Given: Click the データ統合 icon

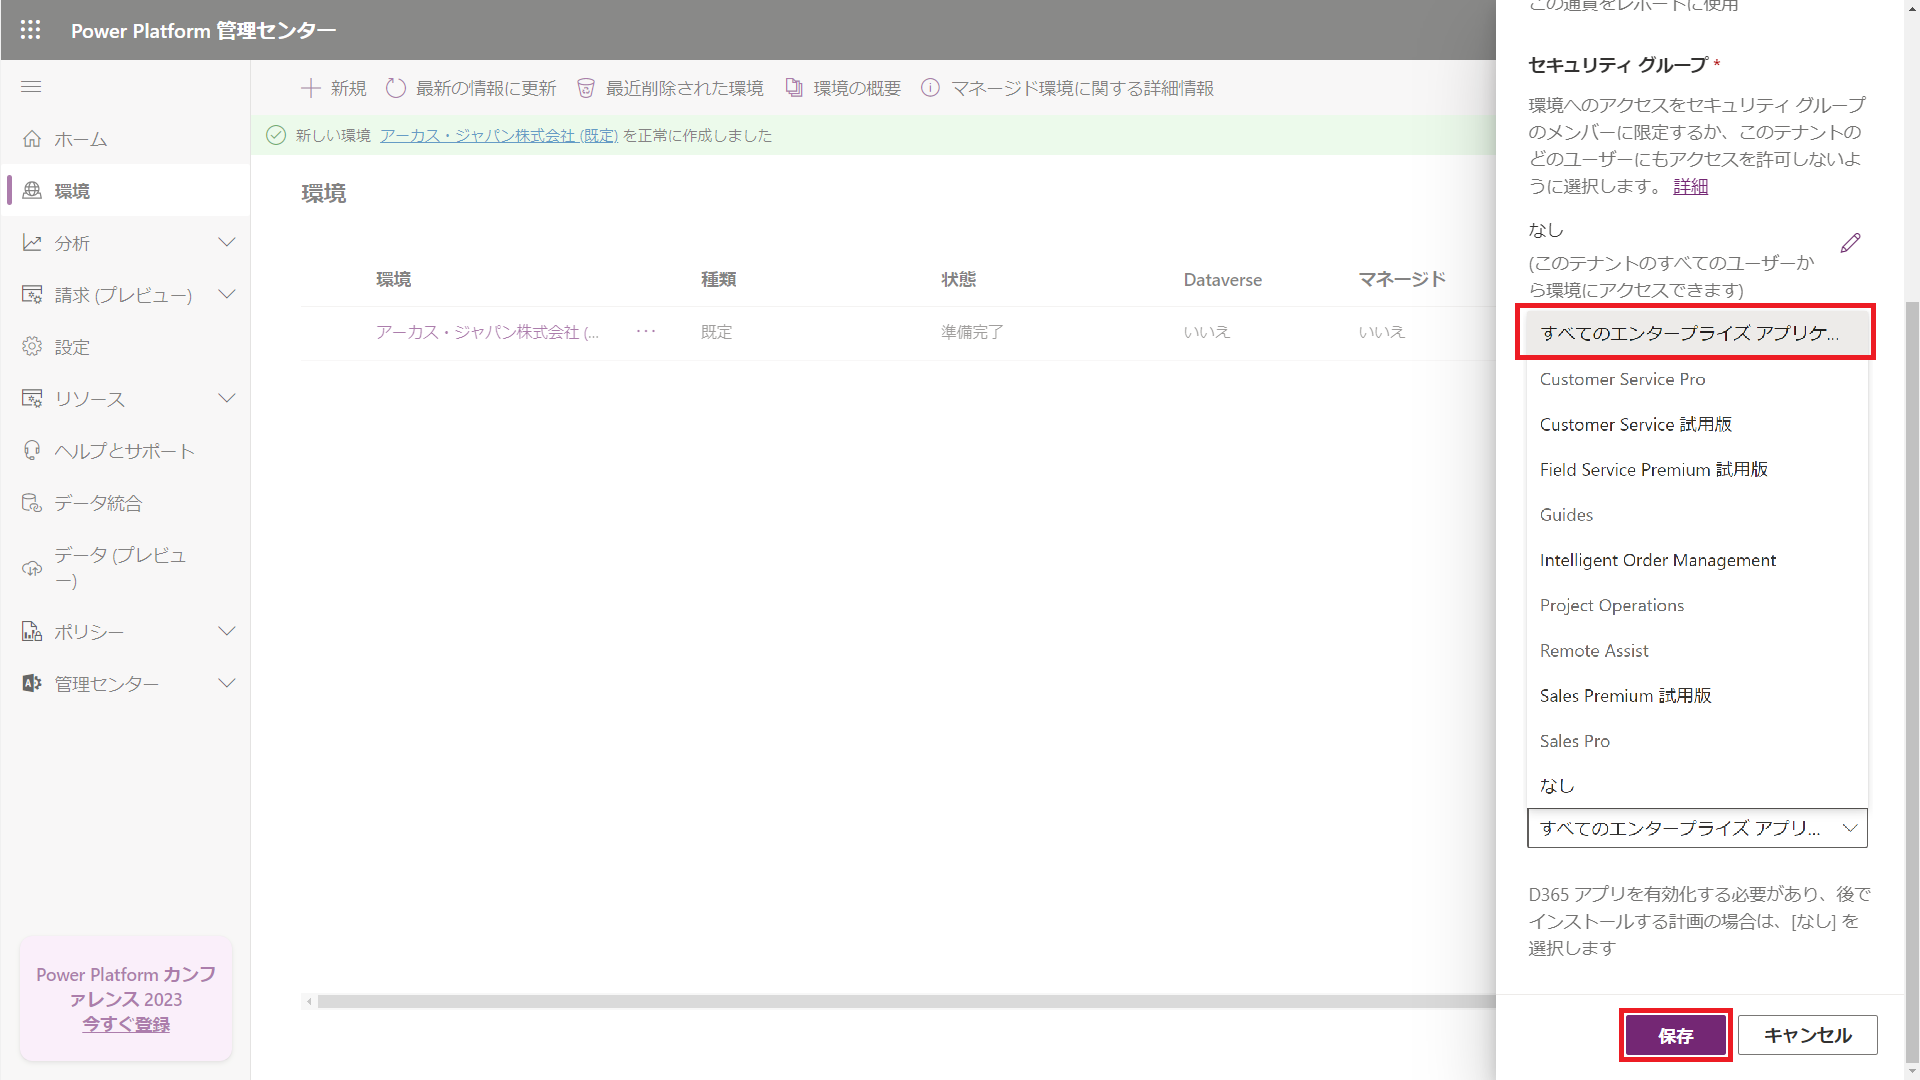Looking at the screenshot, I should tap(32, 502).
